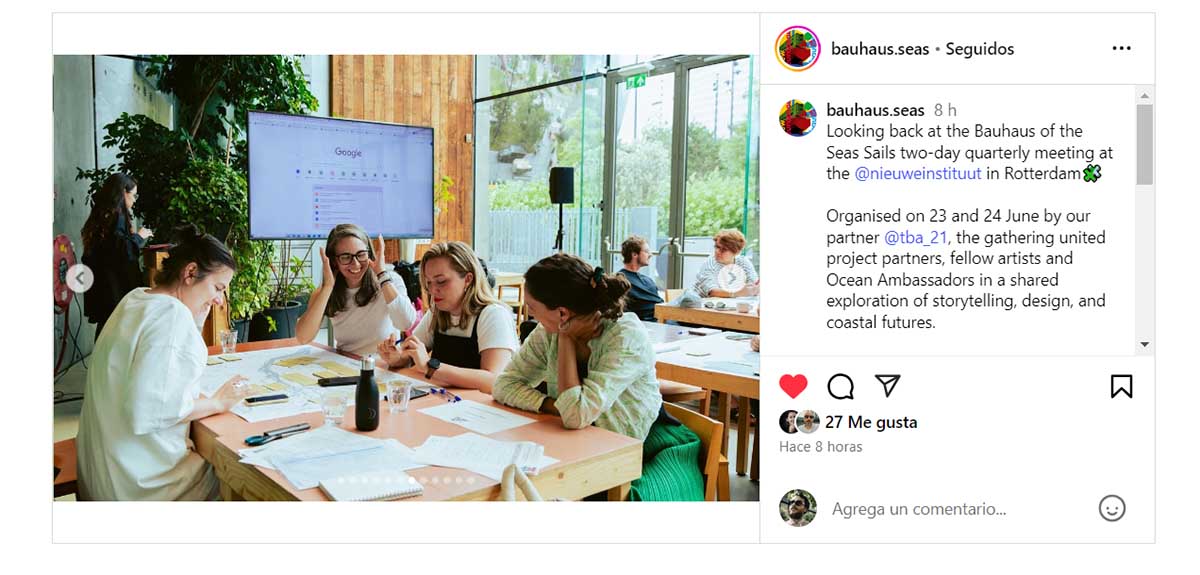This screenshot has height=575, width=1200.
Task: View the 27 Me gusta likes list
Action: pyautogui.click(x=871, y=422)
